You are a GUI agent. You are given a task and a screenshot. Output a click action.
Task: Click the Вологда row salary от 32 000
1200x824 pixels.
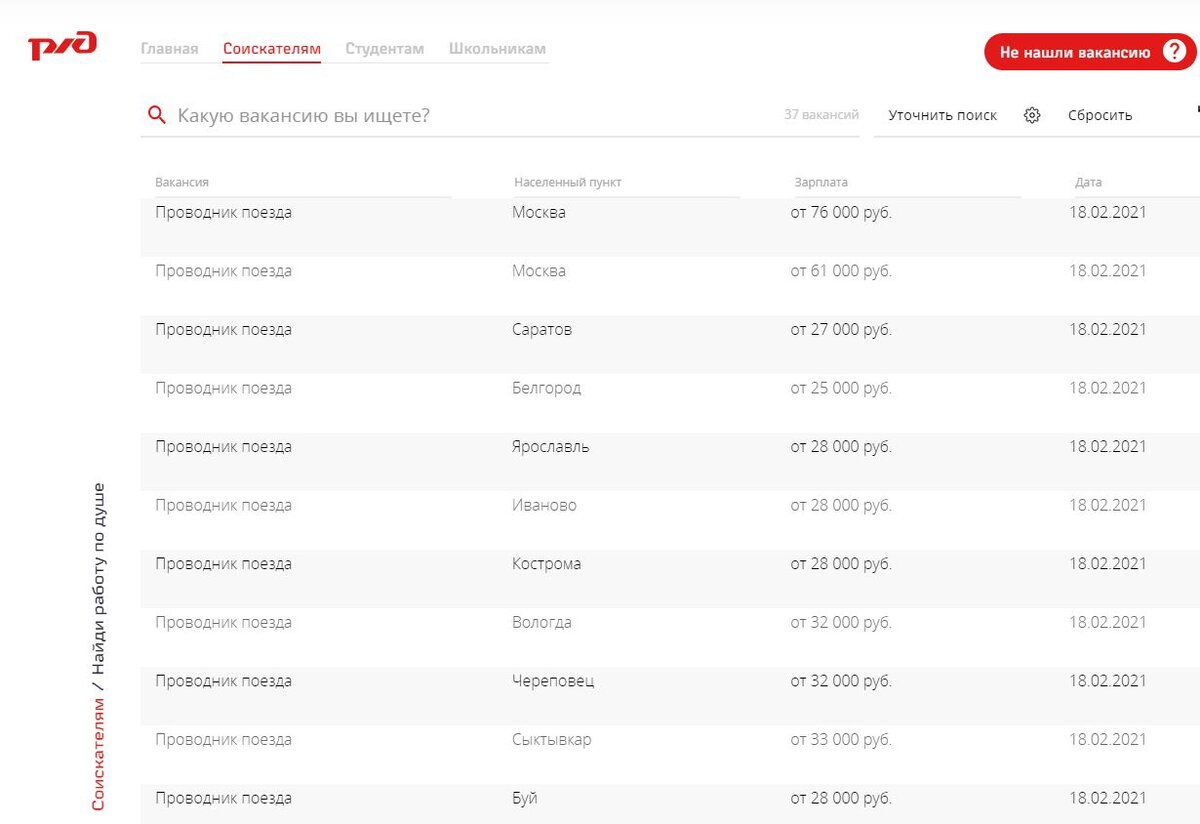[x=841, y=622]
